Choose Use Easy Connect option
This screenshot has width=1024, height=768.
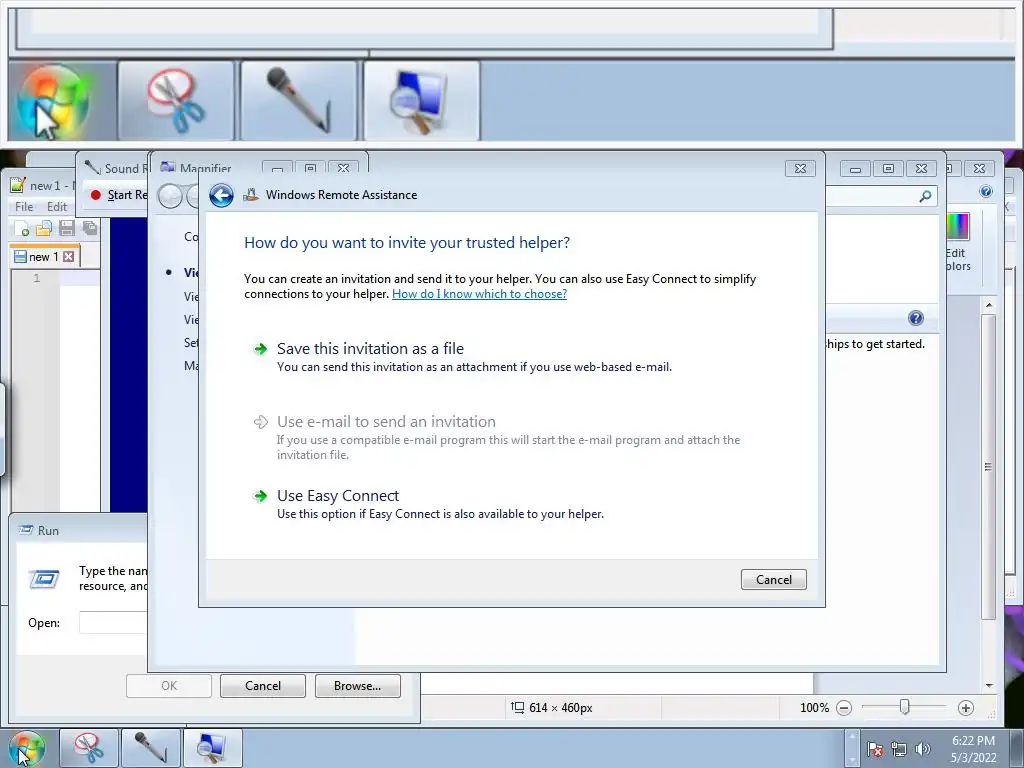pyautogui.click(x=338, y=496)
